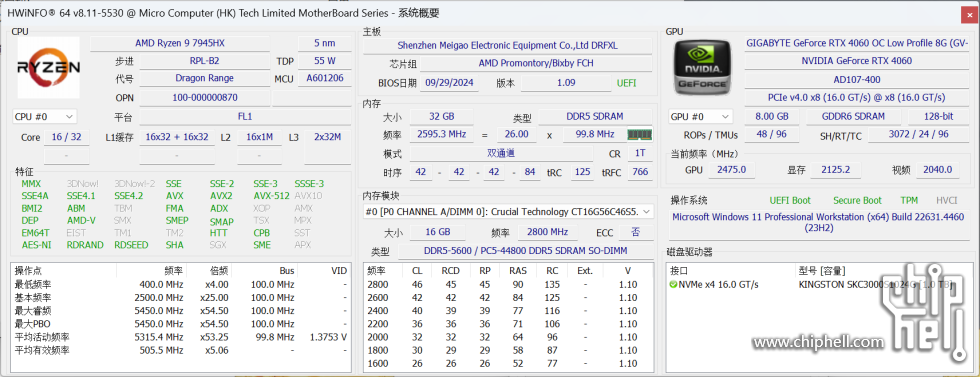Click the 16x32 + 16x32 L1 cache value

(x=177, y=137)
